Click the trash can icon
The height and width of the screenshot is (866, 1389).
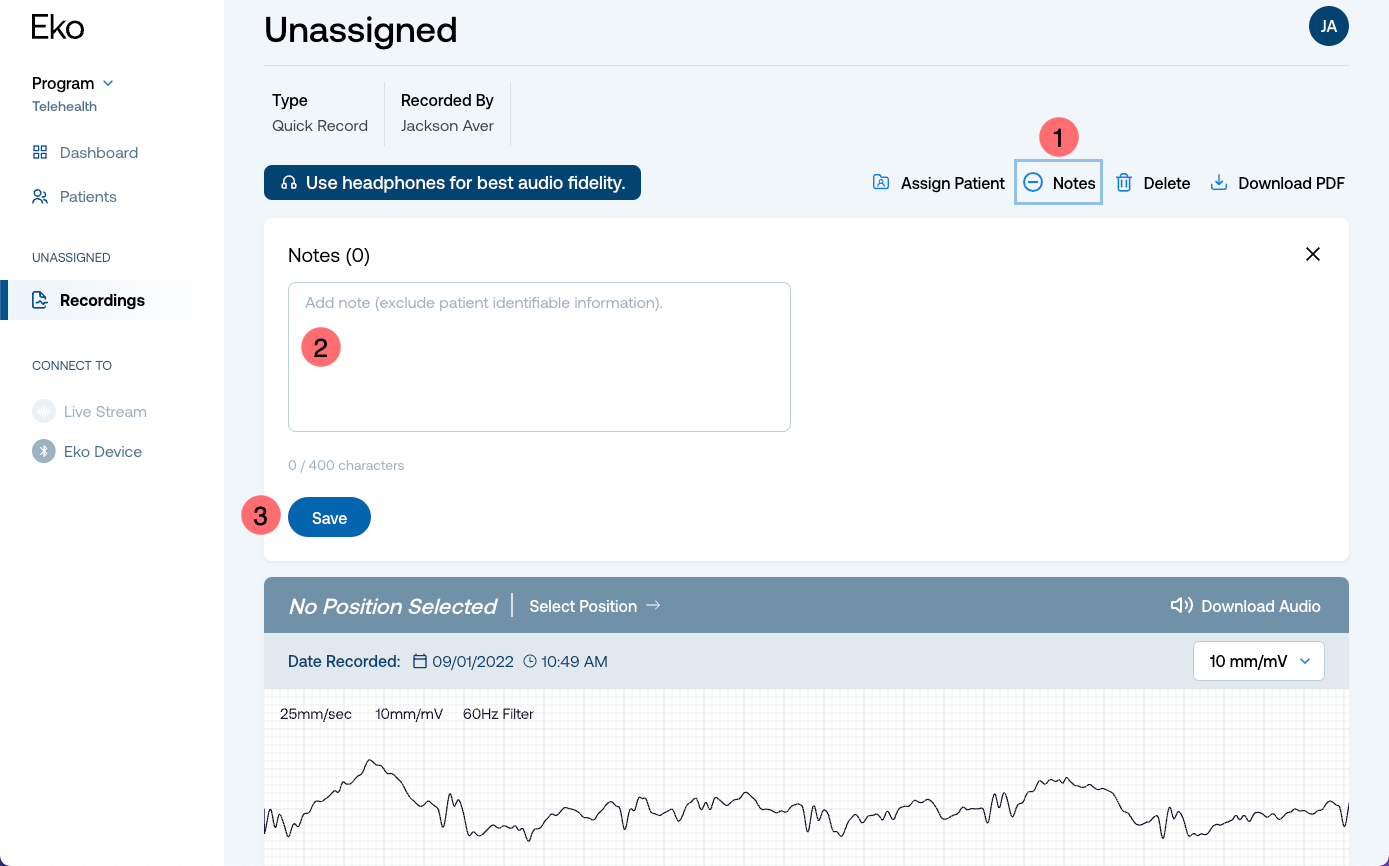[x=1124, y=183]
